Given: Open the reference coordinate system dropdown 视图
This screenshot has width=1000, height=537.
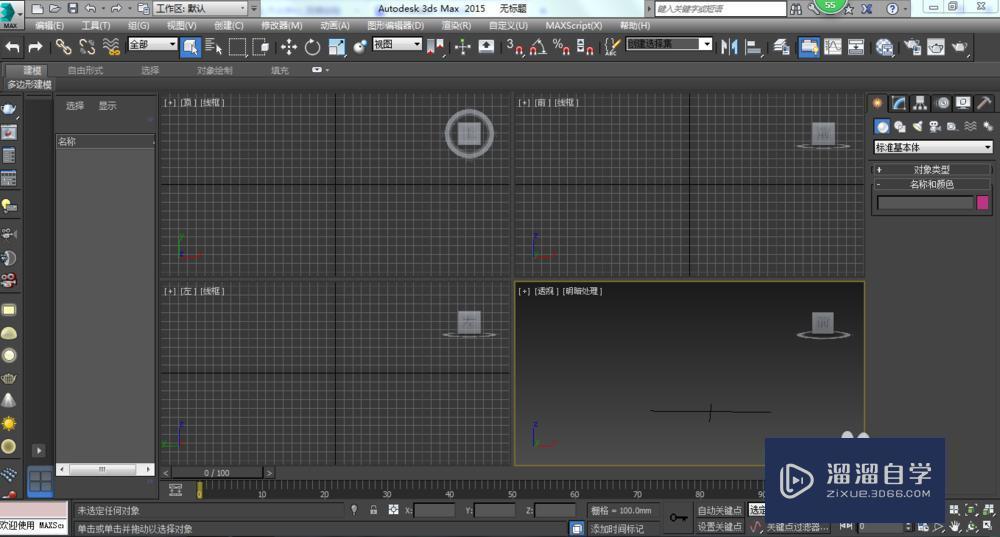Looking at the screenshot, I should point(397,44).
